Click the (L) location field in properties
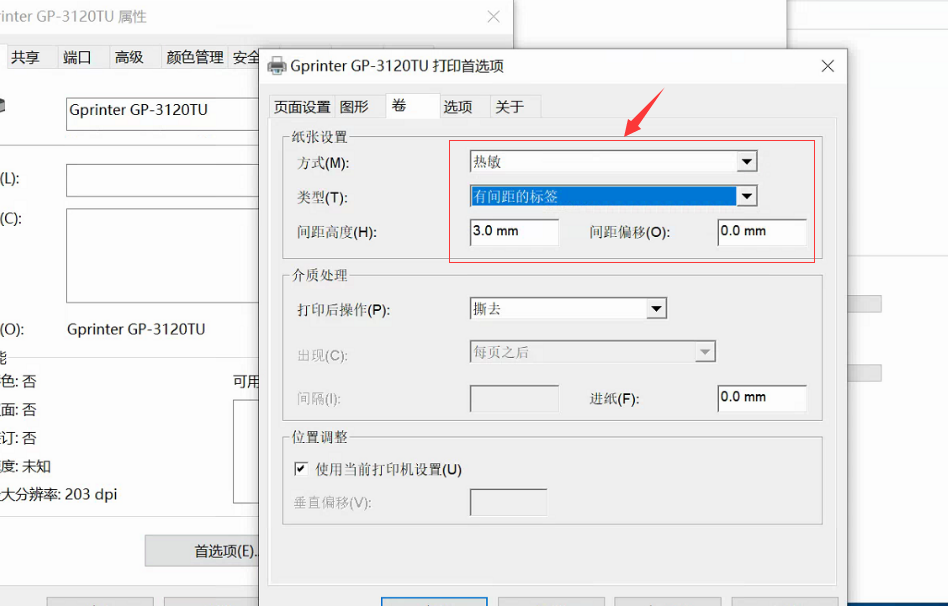Viewport: 948px width, 606px height. tap(163, 180)
